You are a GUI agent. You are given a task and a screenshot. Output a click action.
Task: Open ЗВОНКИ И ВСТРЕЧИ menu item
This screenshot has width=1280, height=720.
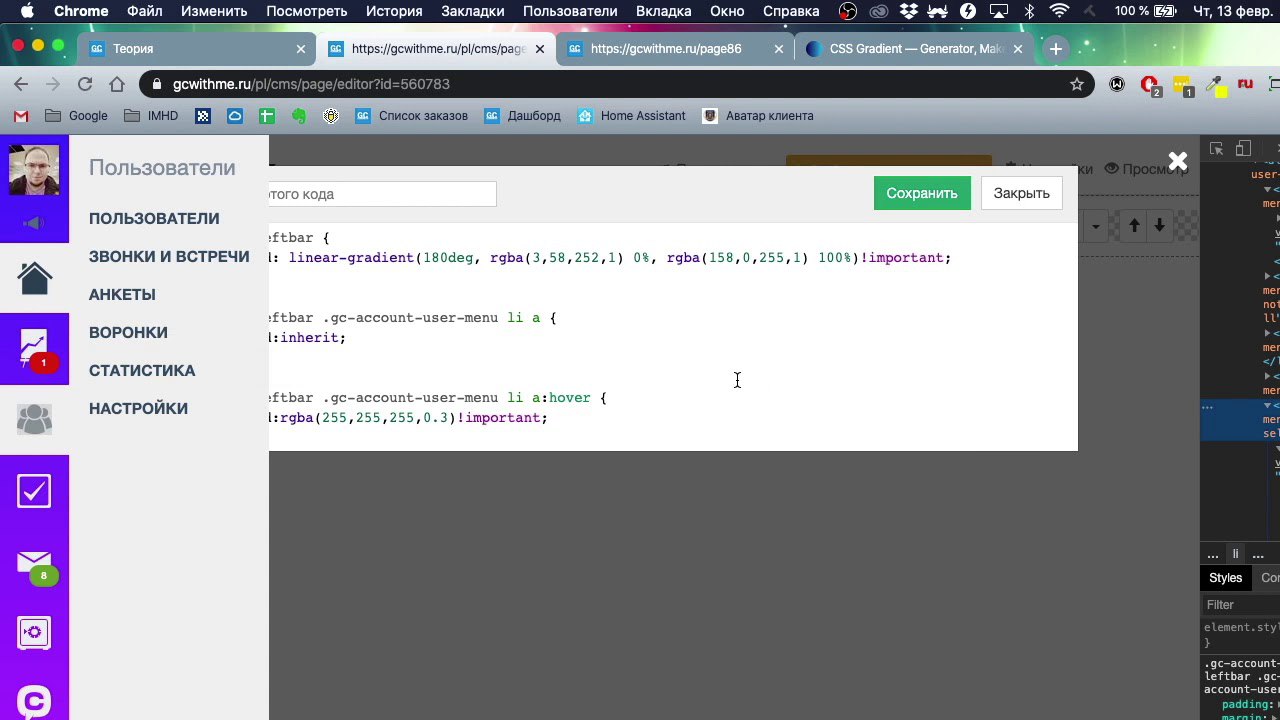point(169,256)
